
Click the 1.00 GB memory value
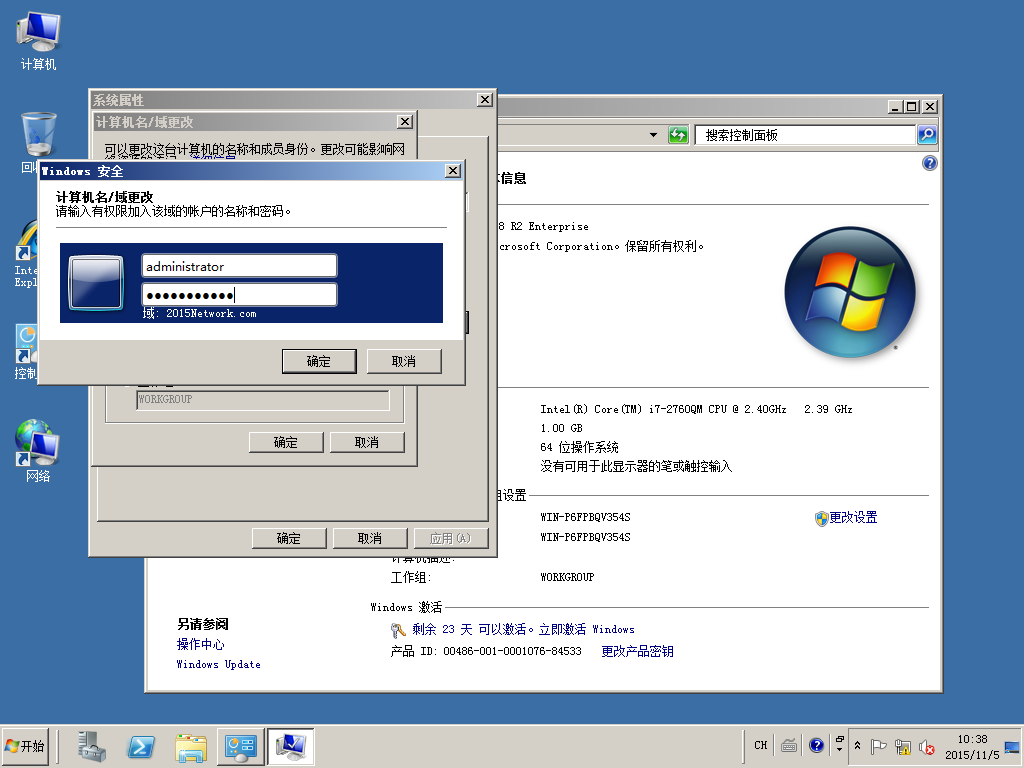click(561, 428)
